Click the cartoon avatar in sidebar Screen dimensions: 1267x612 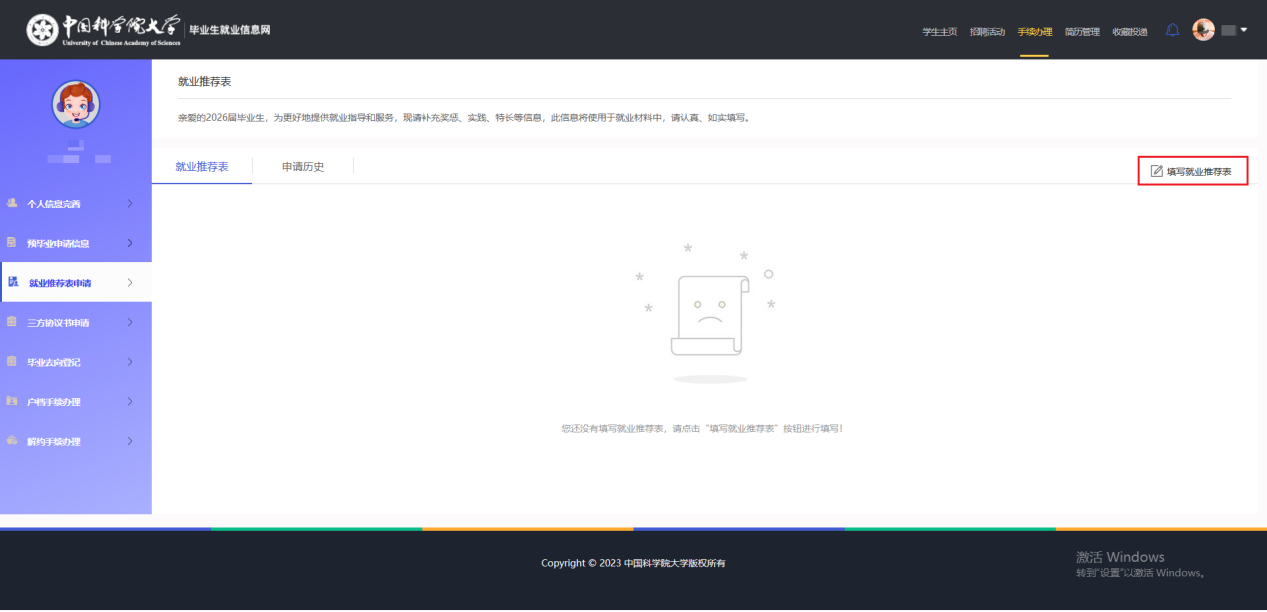pos(75,105)
